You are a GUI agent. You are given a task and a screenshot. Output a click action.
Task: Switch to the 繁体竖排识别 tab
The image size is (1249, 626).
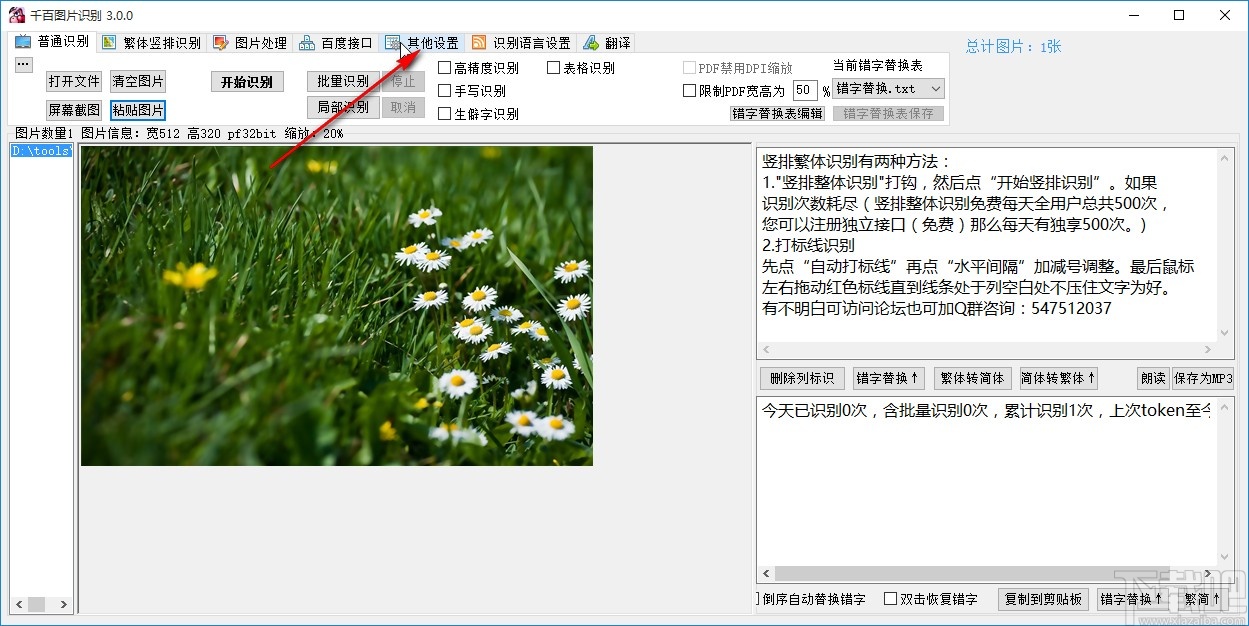click(150, 42)
